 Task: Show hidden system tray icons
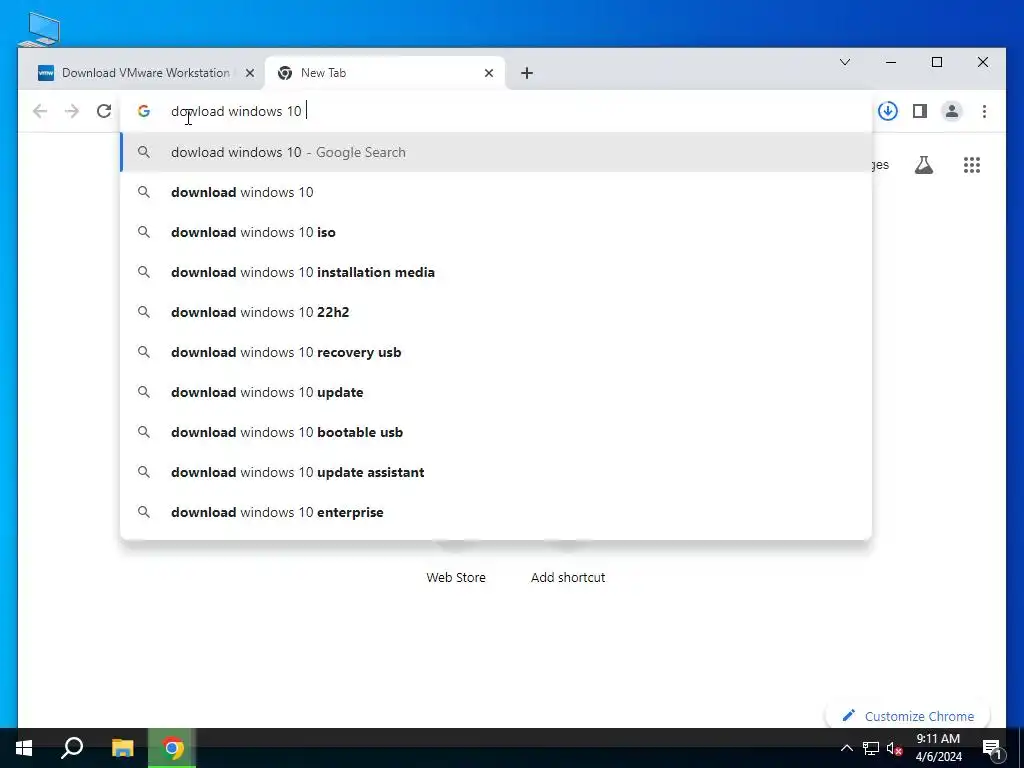[846, 748]
